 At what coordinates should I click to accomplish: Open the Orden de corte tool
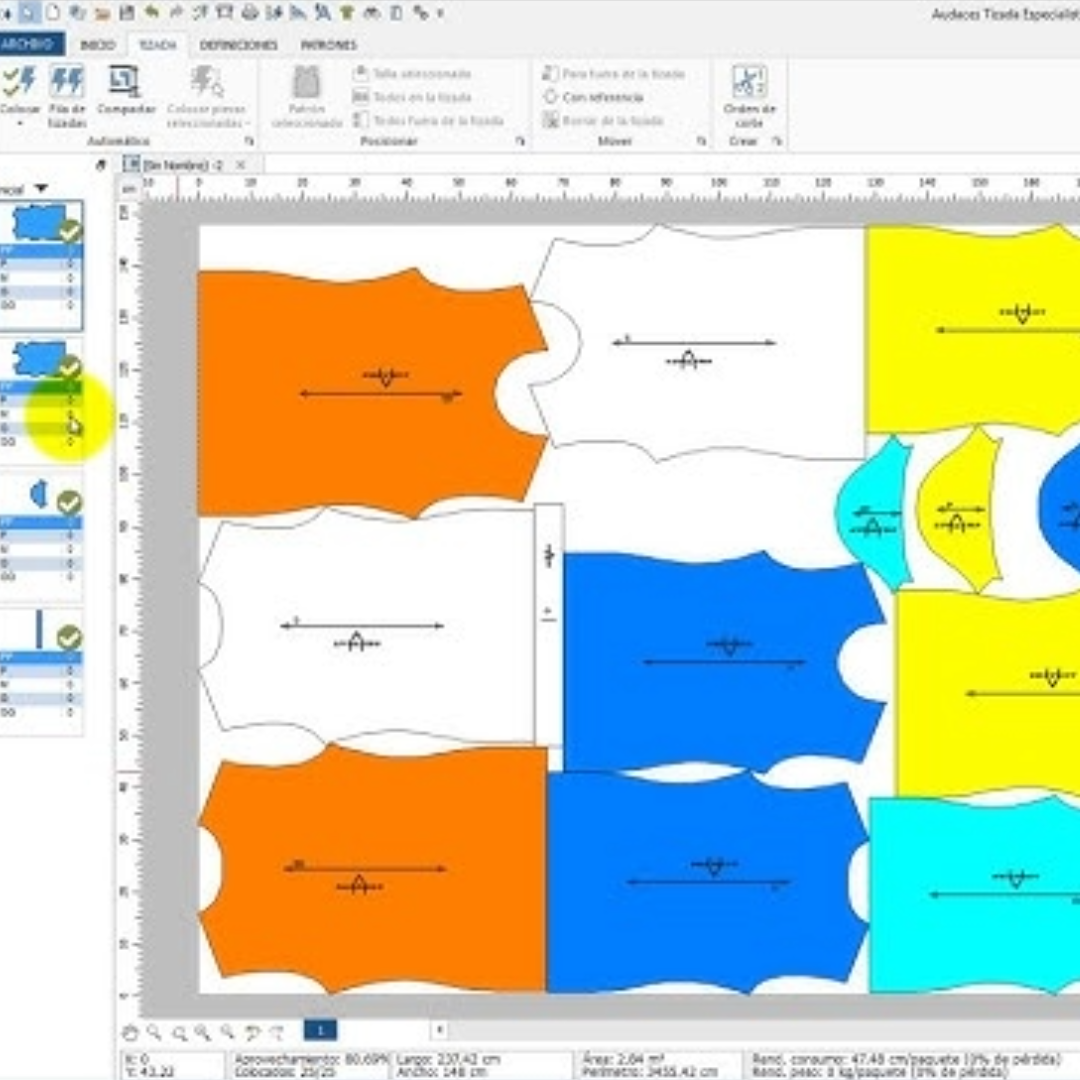pyautogui.click(x=749, y=81)
